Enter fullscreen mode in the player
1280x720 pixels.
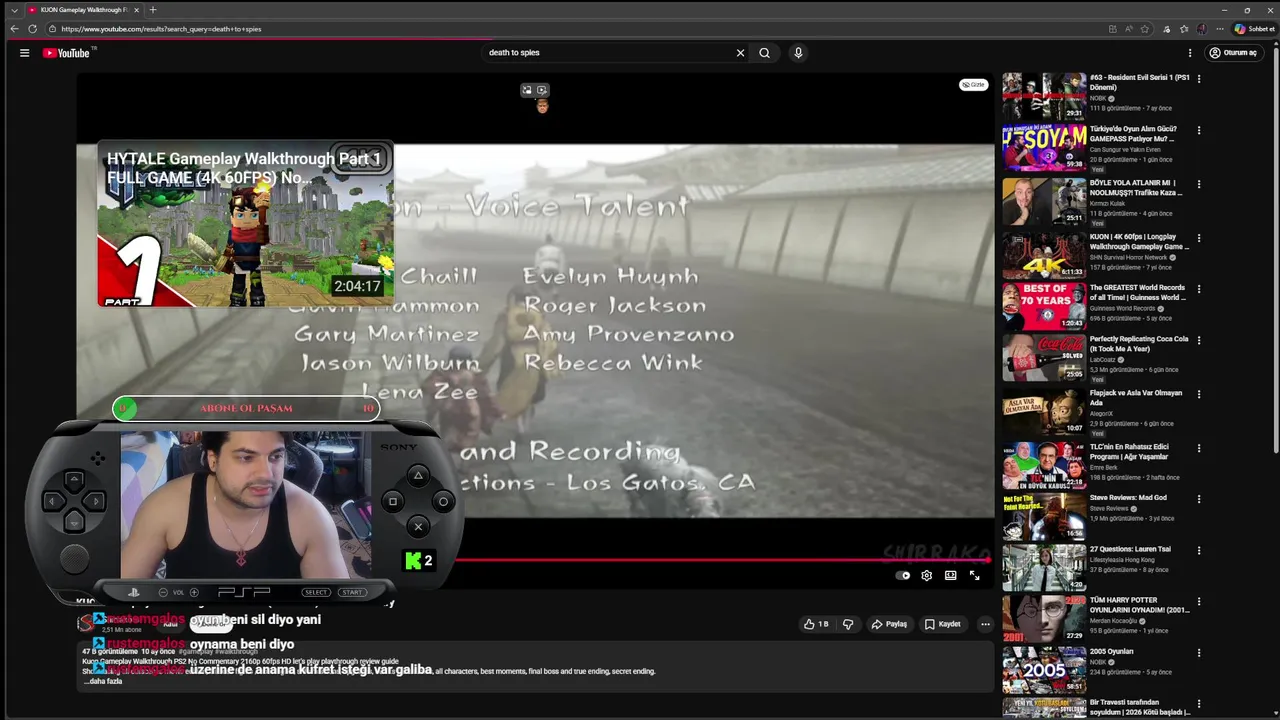[x=974, y=575]
